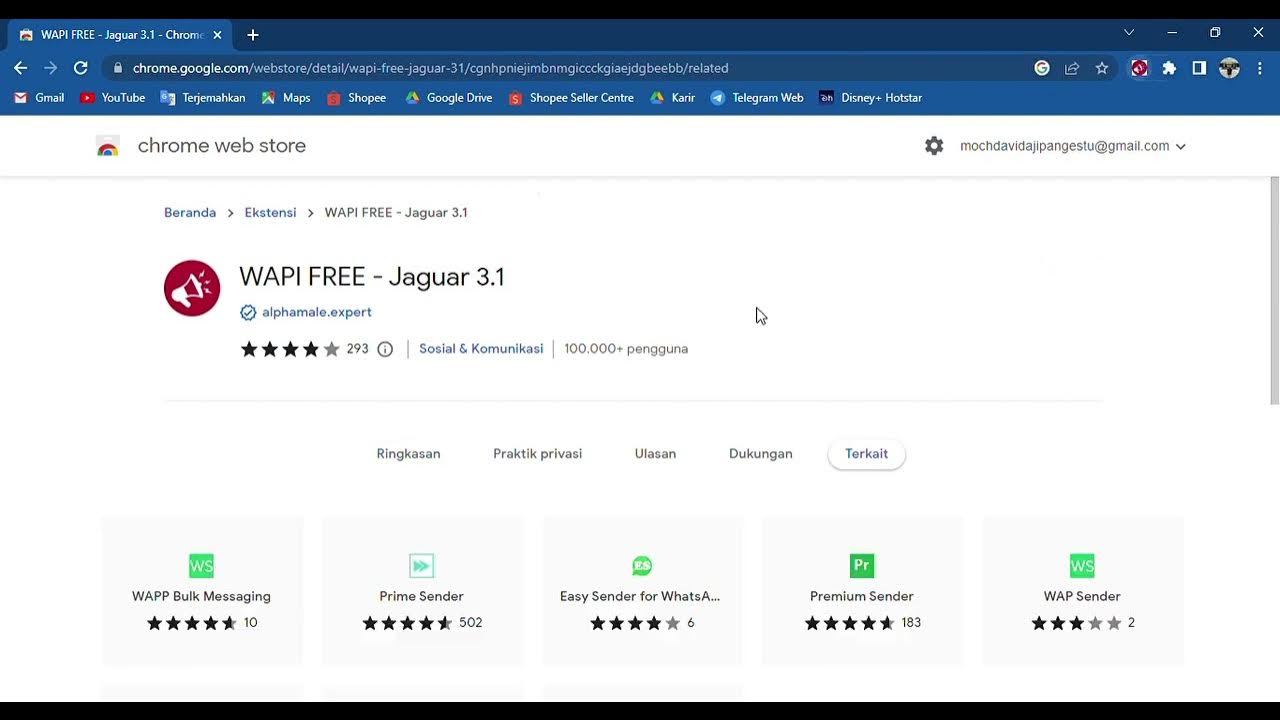The image size is (1280, 720).
Task: Close the WAPI FREE tab
Action: click(x=217, y=35)
